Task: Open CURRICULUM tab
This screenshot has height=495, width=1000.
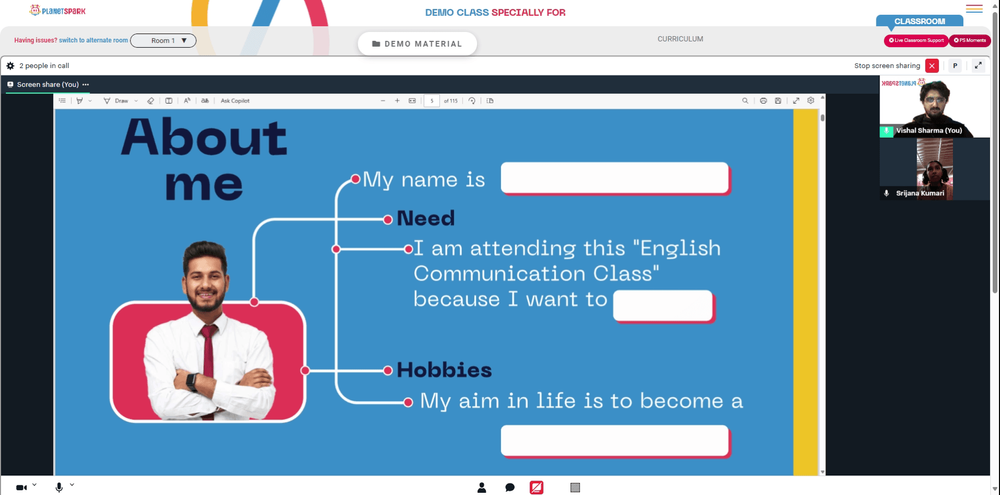Action: 680,39
